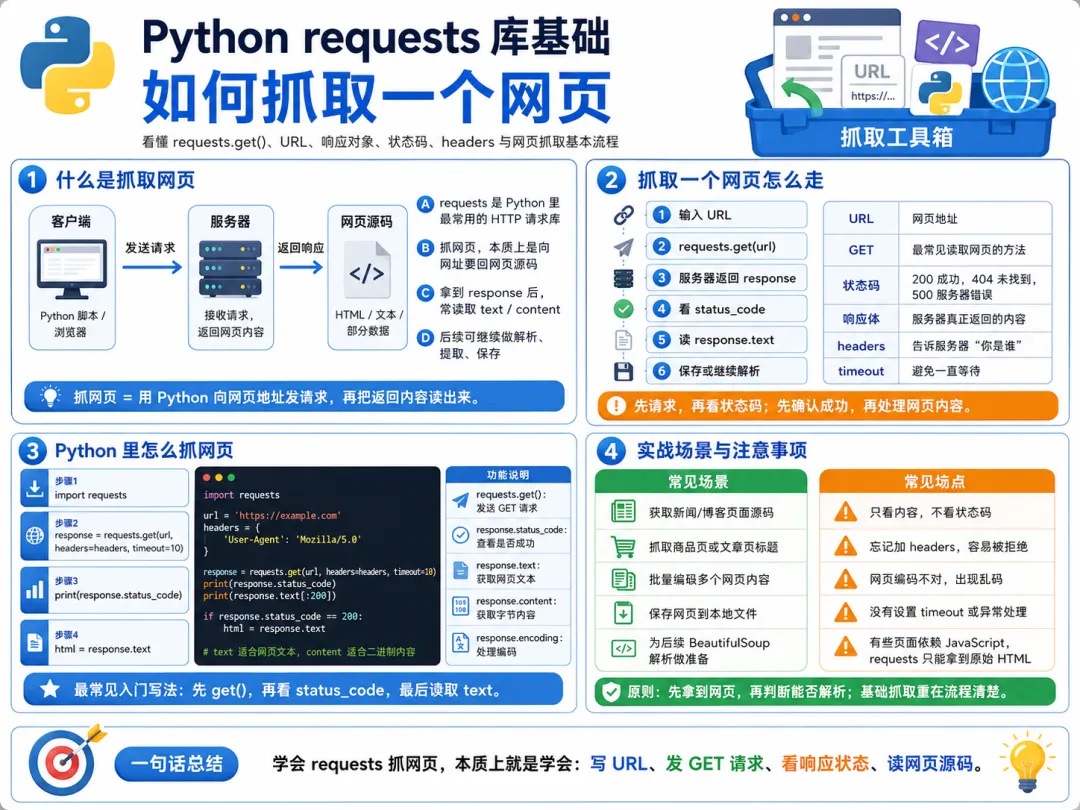Click the shield check icon in green banner
Image resolution: width=1080 pixels, height=810 pixels.
tap(611, 691)
